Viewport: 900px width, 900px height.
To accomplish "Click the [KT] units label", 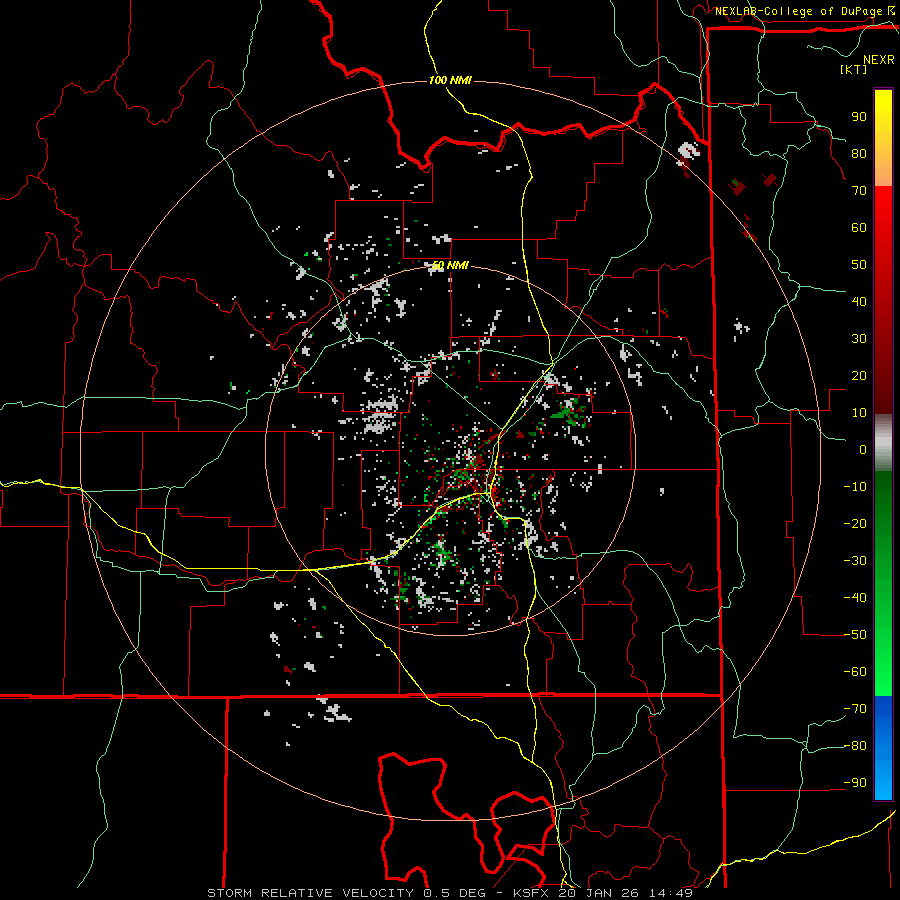I will coord(854,69).
